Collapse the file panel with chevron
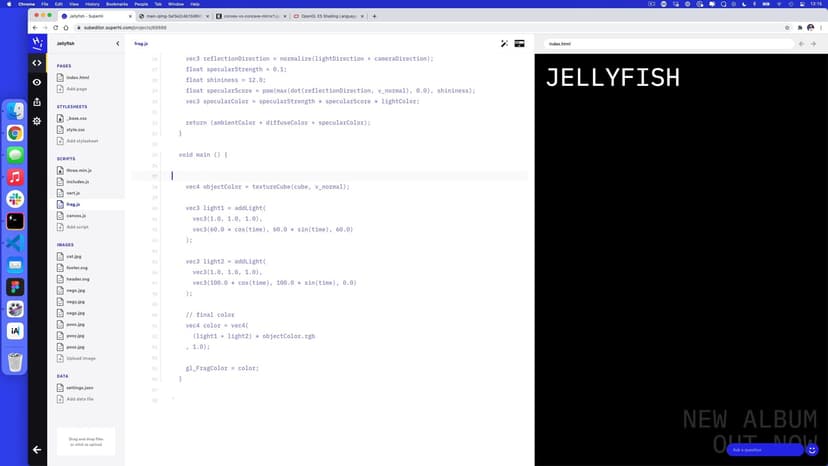Screen dimensions: 828x466 [118, 44]
